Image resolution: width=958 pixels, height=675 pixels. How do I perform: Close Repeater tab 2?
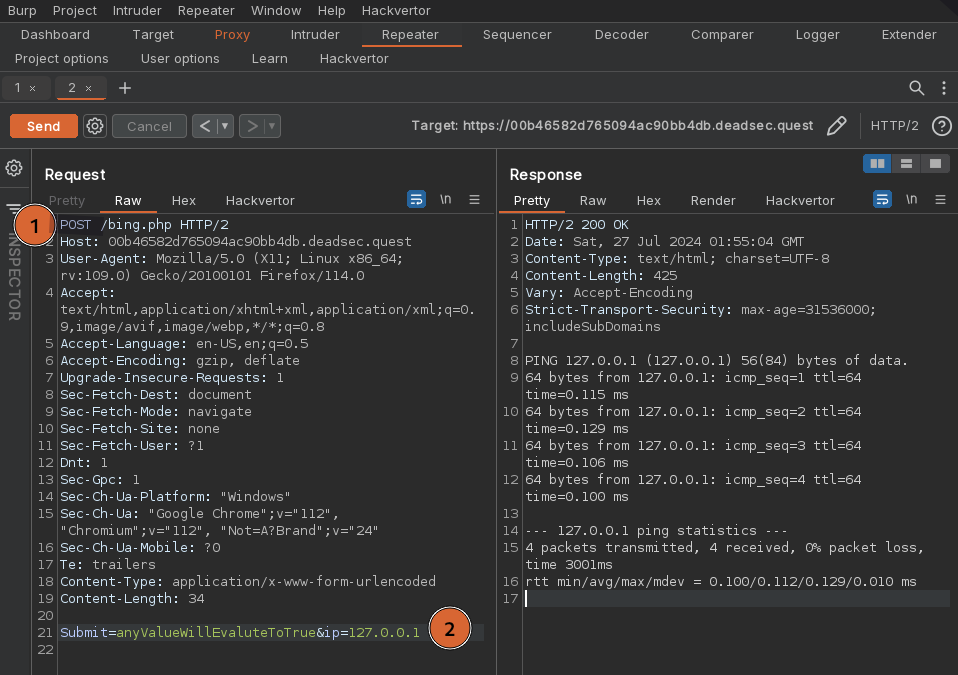pyautogui.click(x=89, y=89)
